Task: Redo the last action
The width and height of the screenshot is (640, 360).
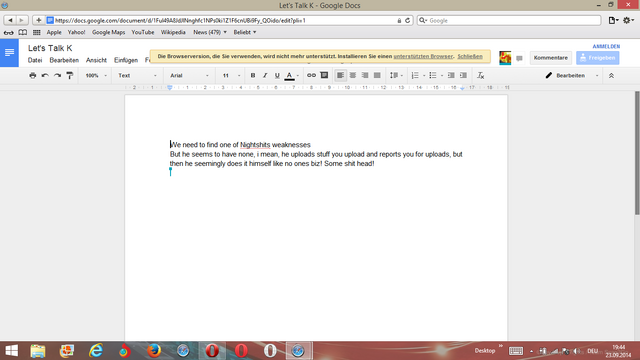Action: point(58,76)
